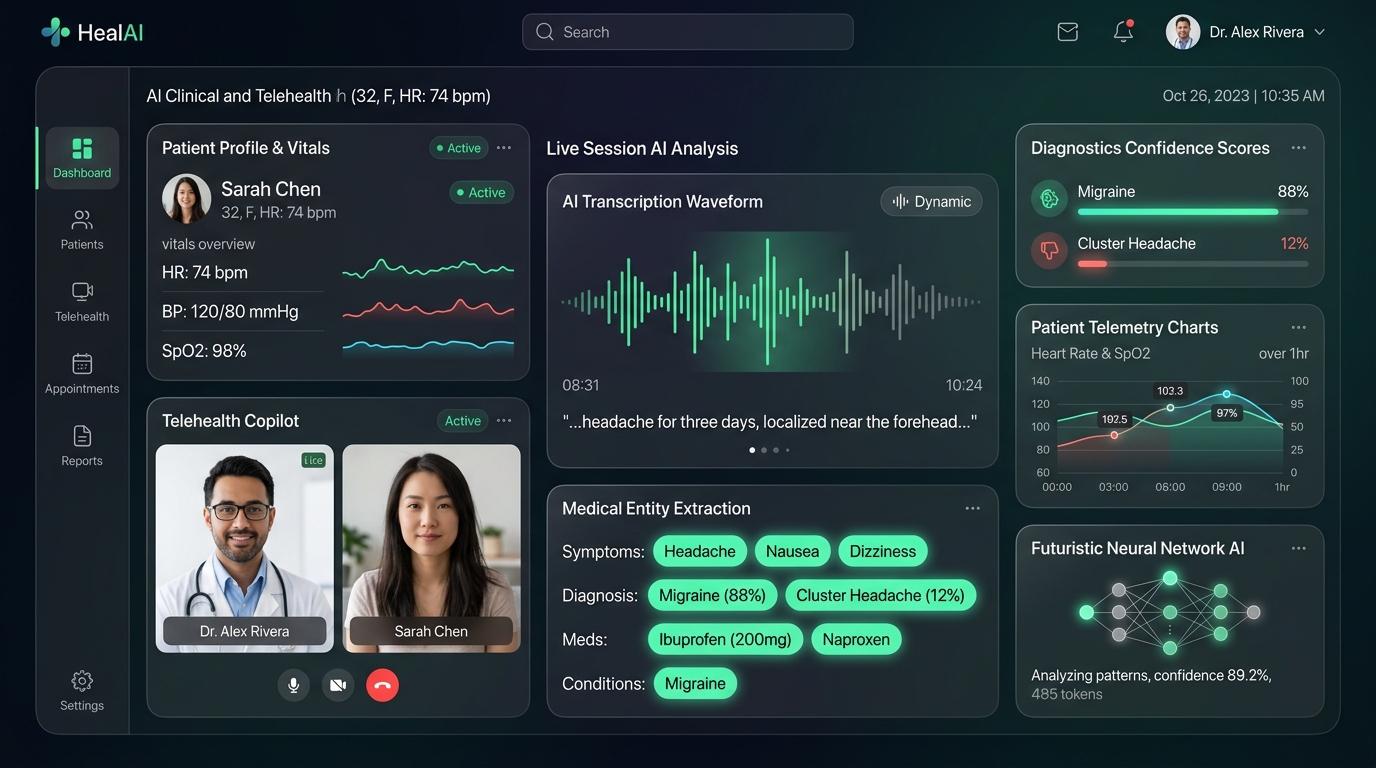Open Patient Profile & Vitals options menu
This screenshot has width=1376, height=768.
point(504,148)
